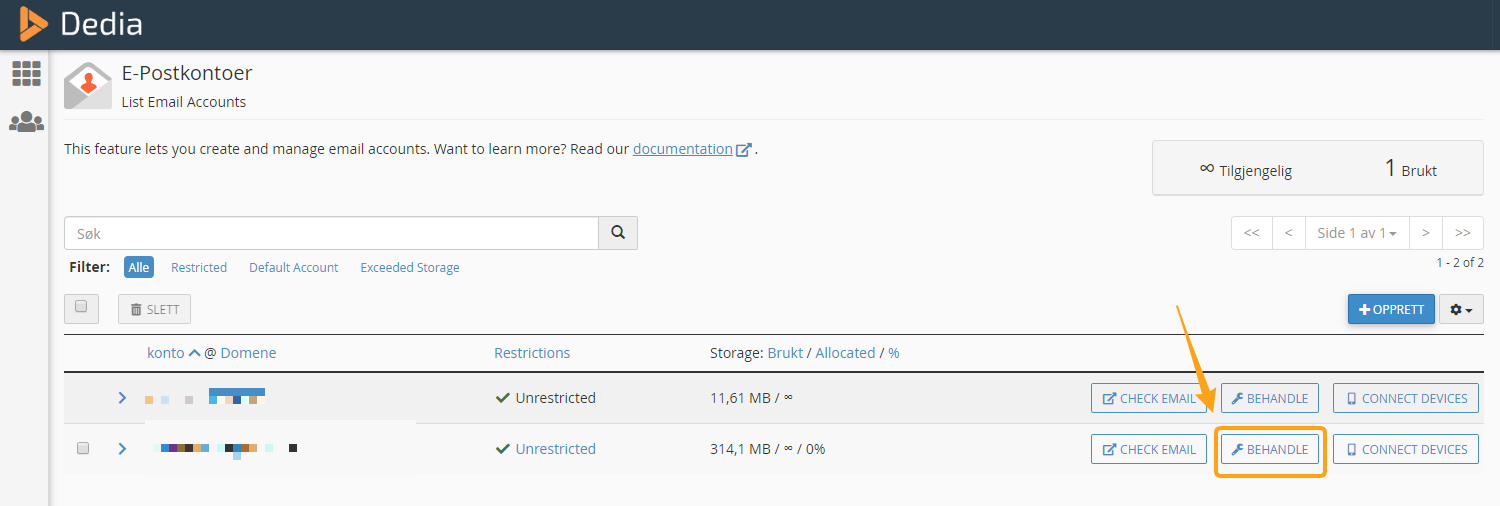The height and width of the screenshot is (506, 1500).
Task: Click Behandle for the second account
Action: [x=1269, y=450]
